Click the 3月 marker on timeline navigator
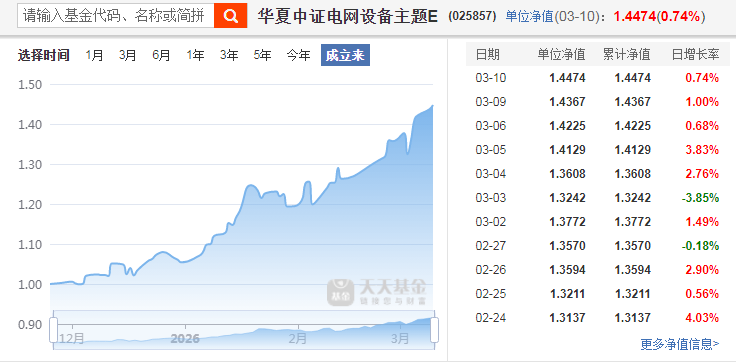Viewport: 736px width, 362px height. pyautogui.click(x=400, y=339)
